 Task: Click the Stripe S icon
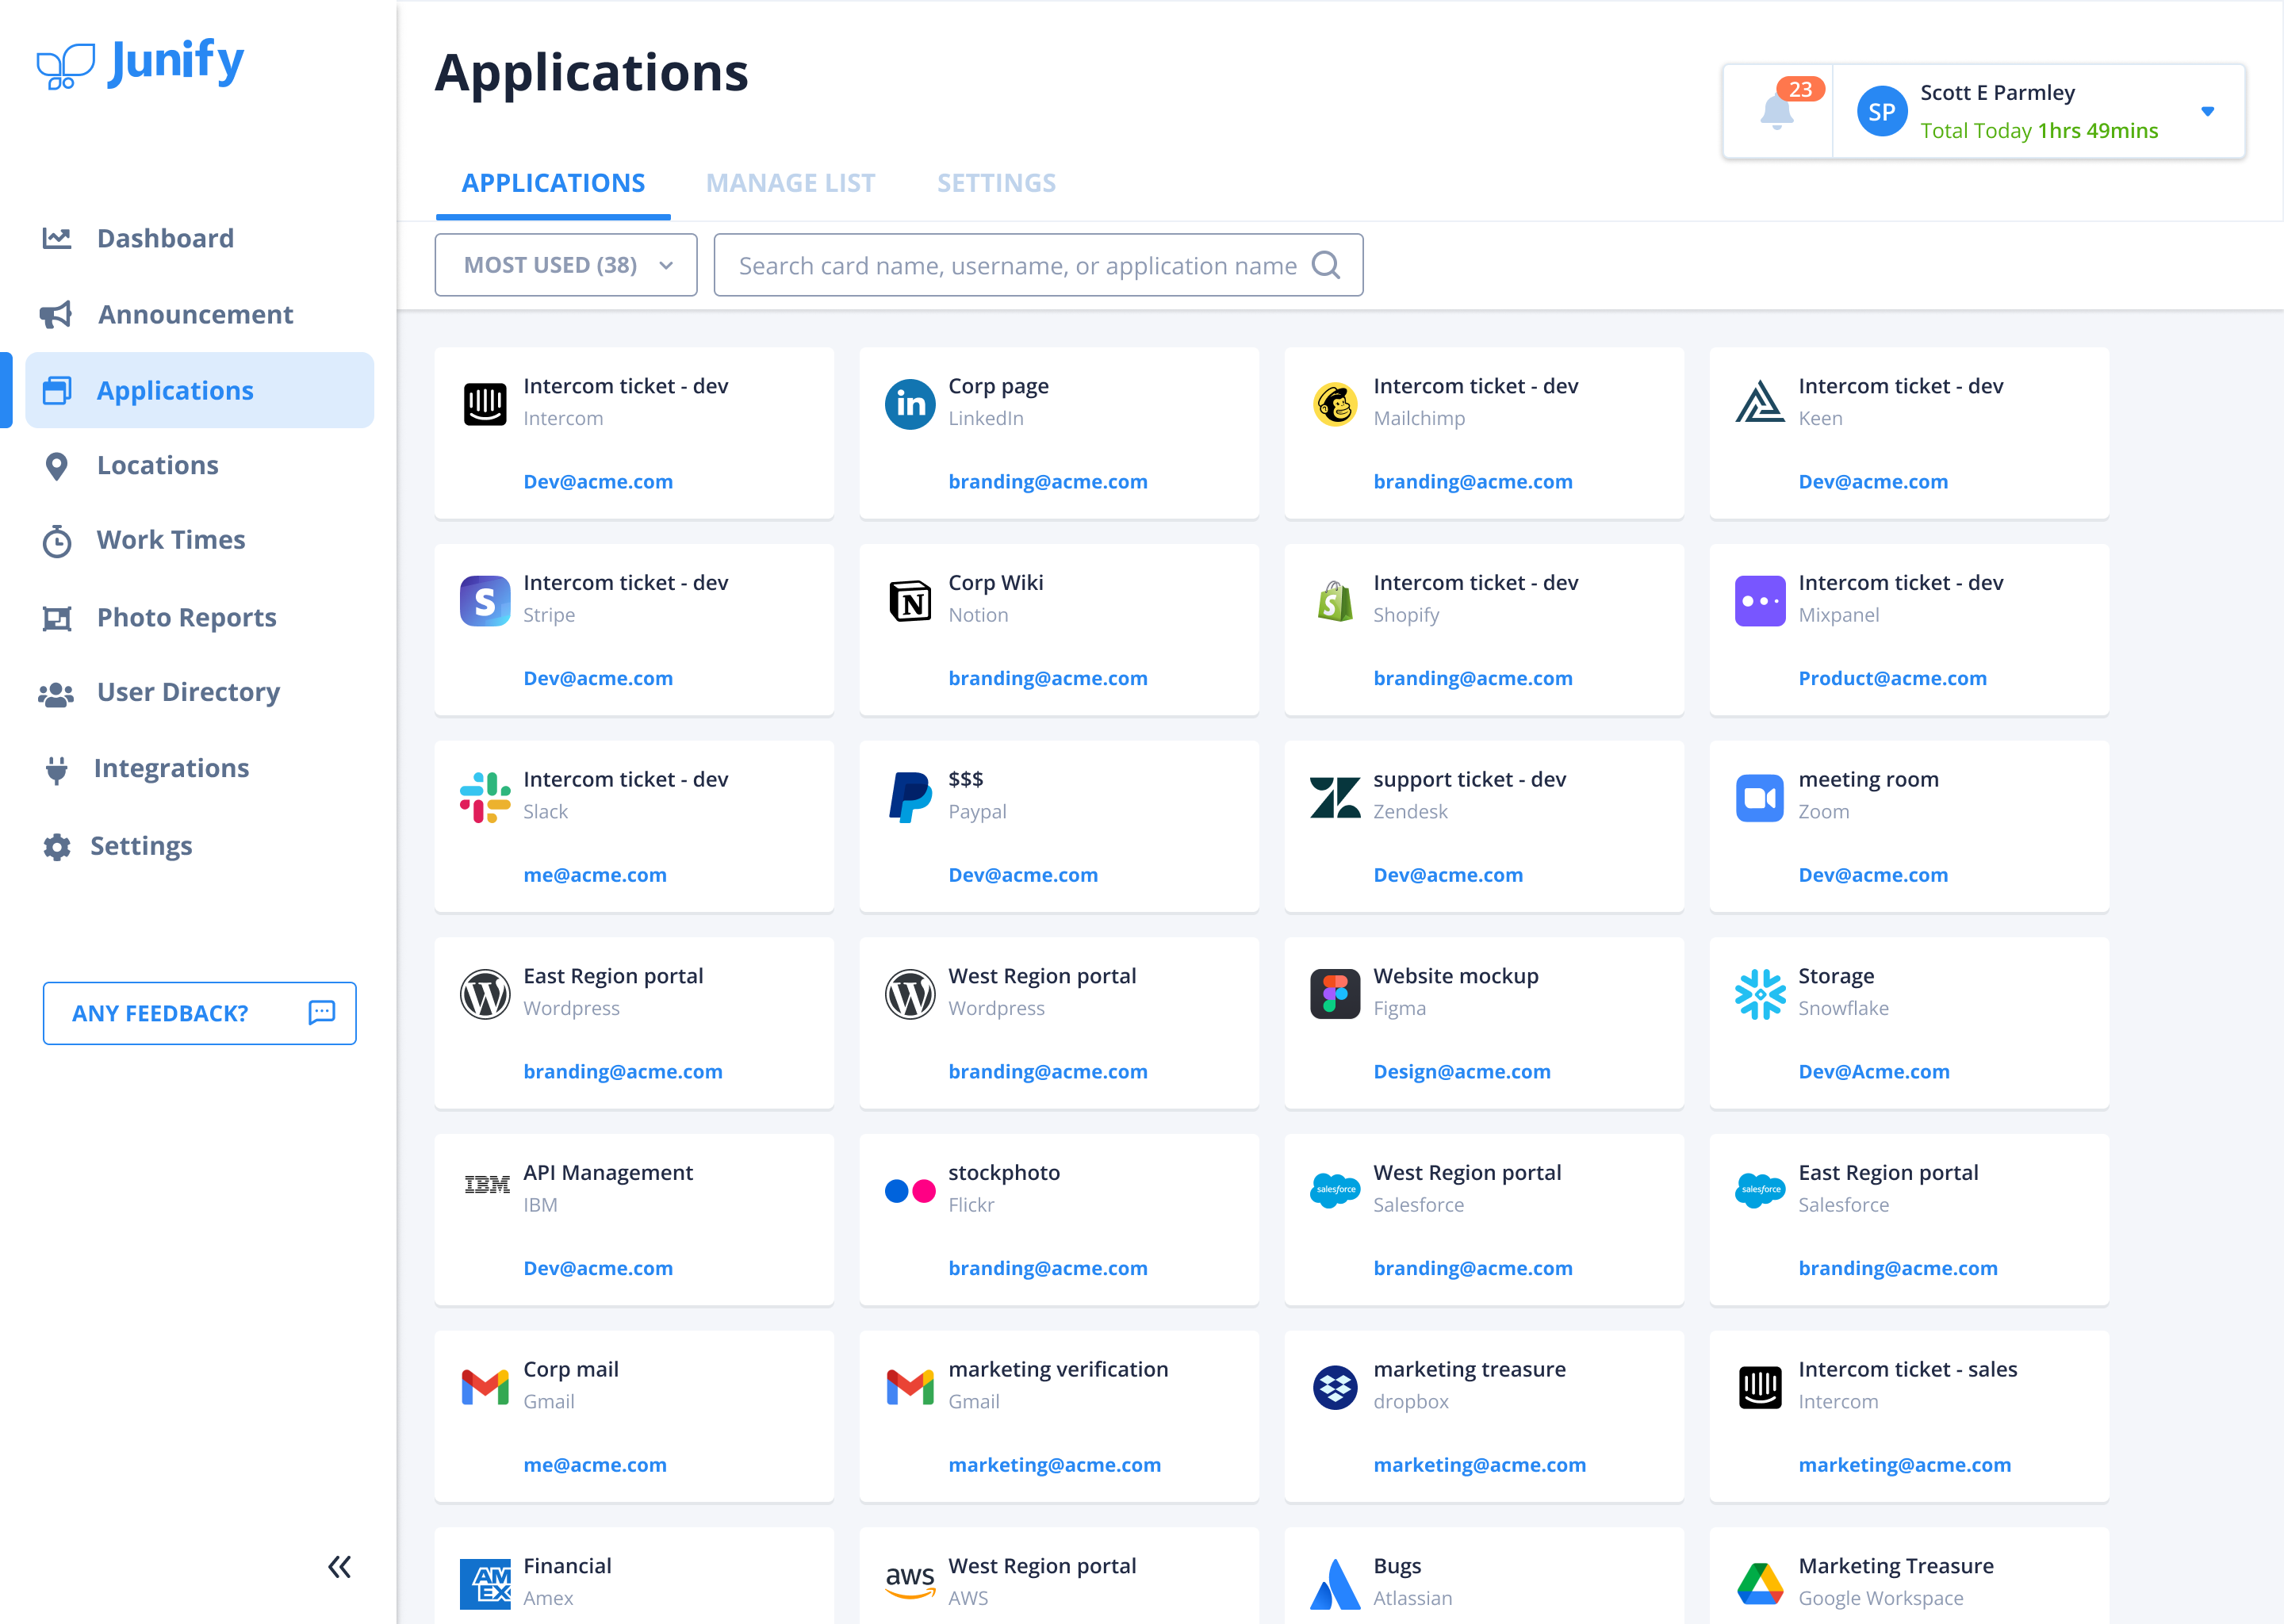coord(485,601)
